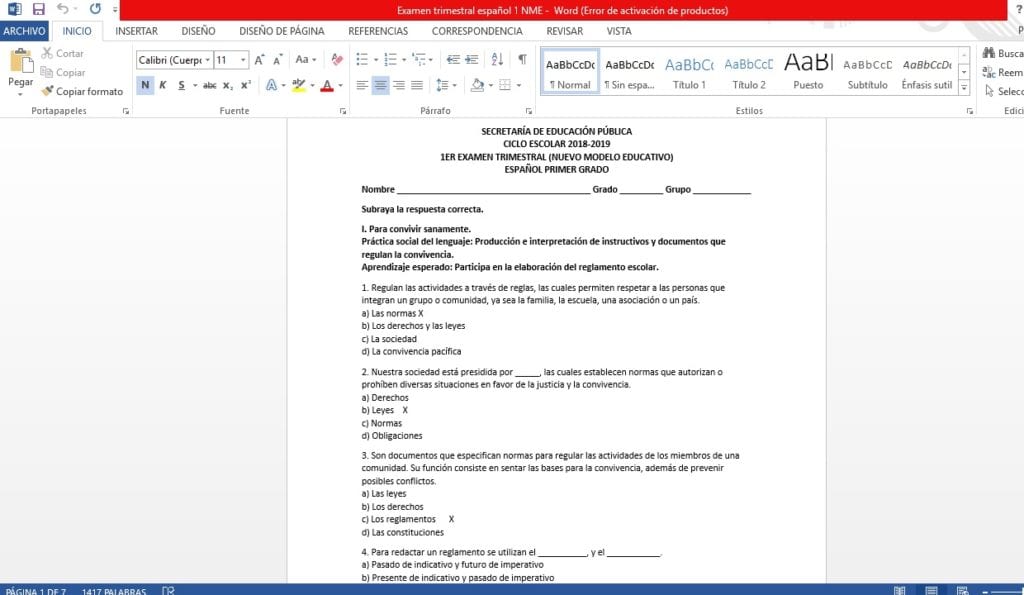1024x595 pixels.
Task: Enable italic formatting with the K button
Action: [162, 86]
